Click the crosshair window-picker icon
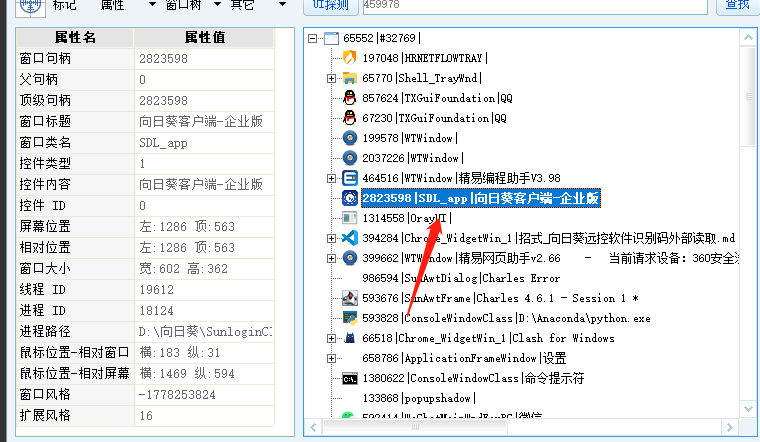 pyautogui.click(x=31, y=7)
